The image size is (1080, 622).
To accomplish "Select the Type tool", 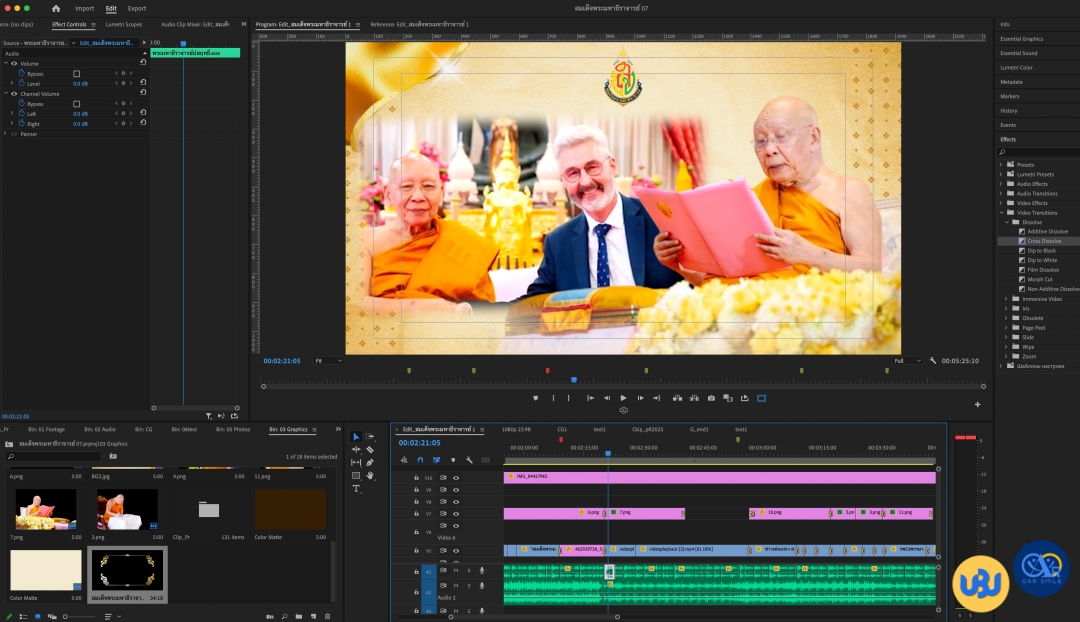I will [357, 489].
